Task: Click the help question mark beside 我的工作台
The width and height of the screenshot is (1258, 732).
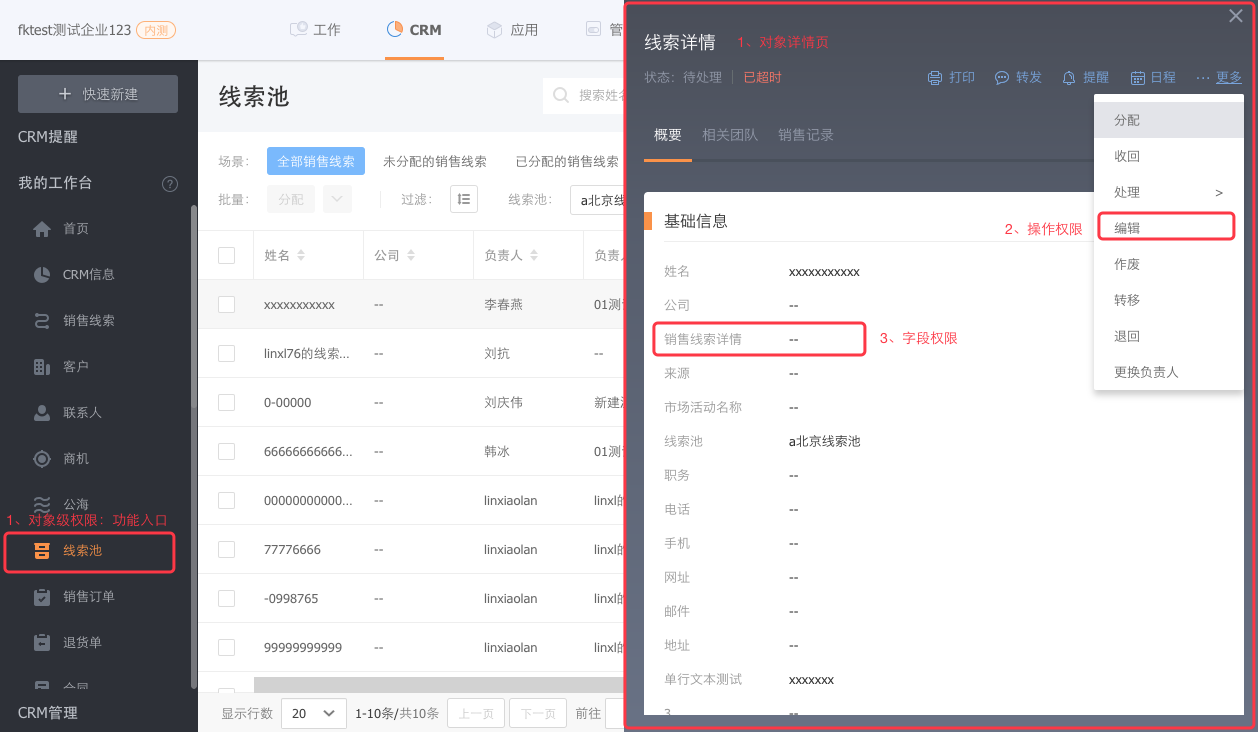Action: coord(170,184)
